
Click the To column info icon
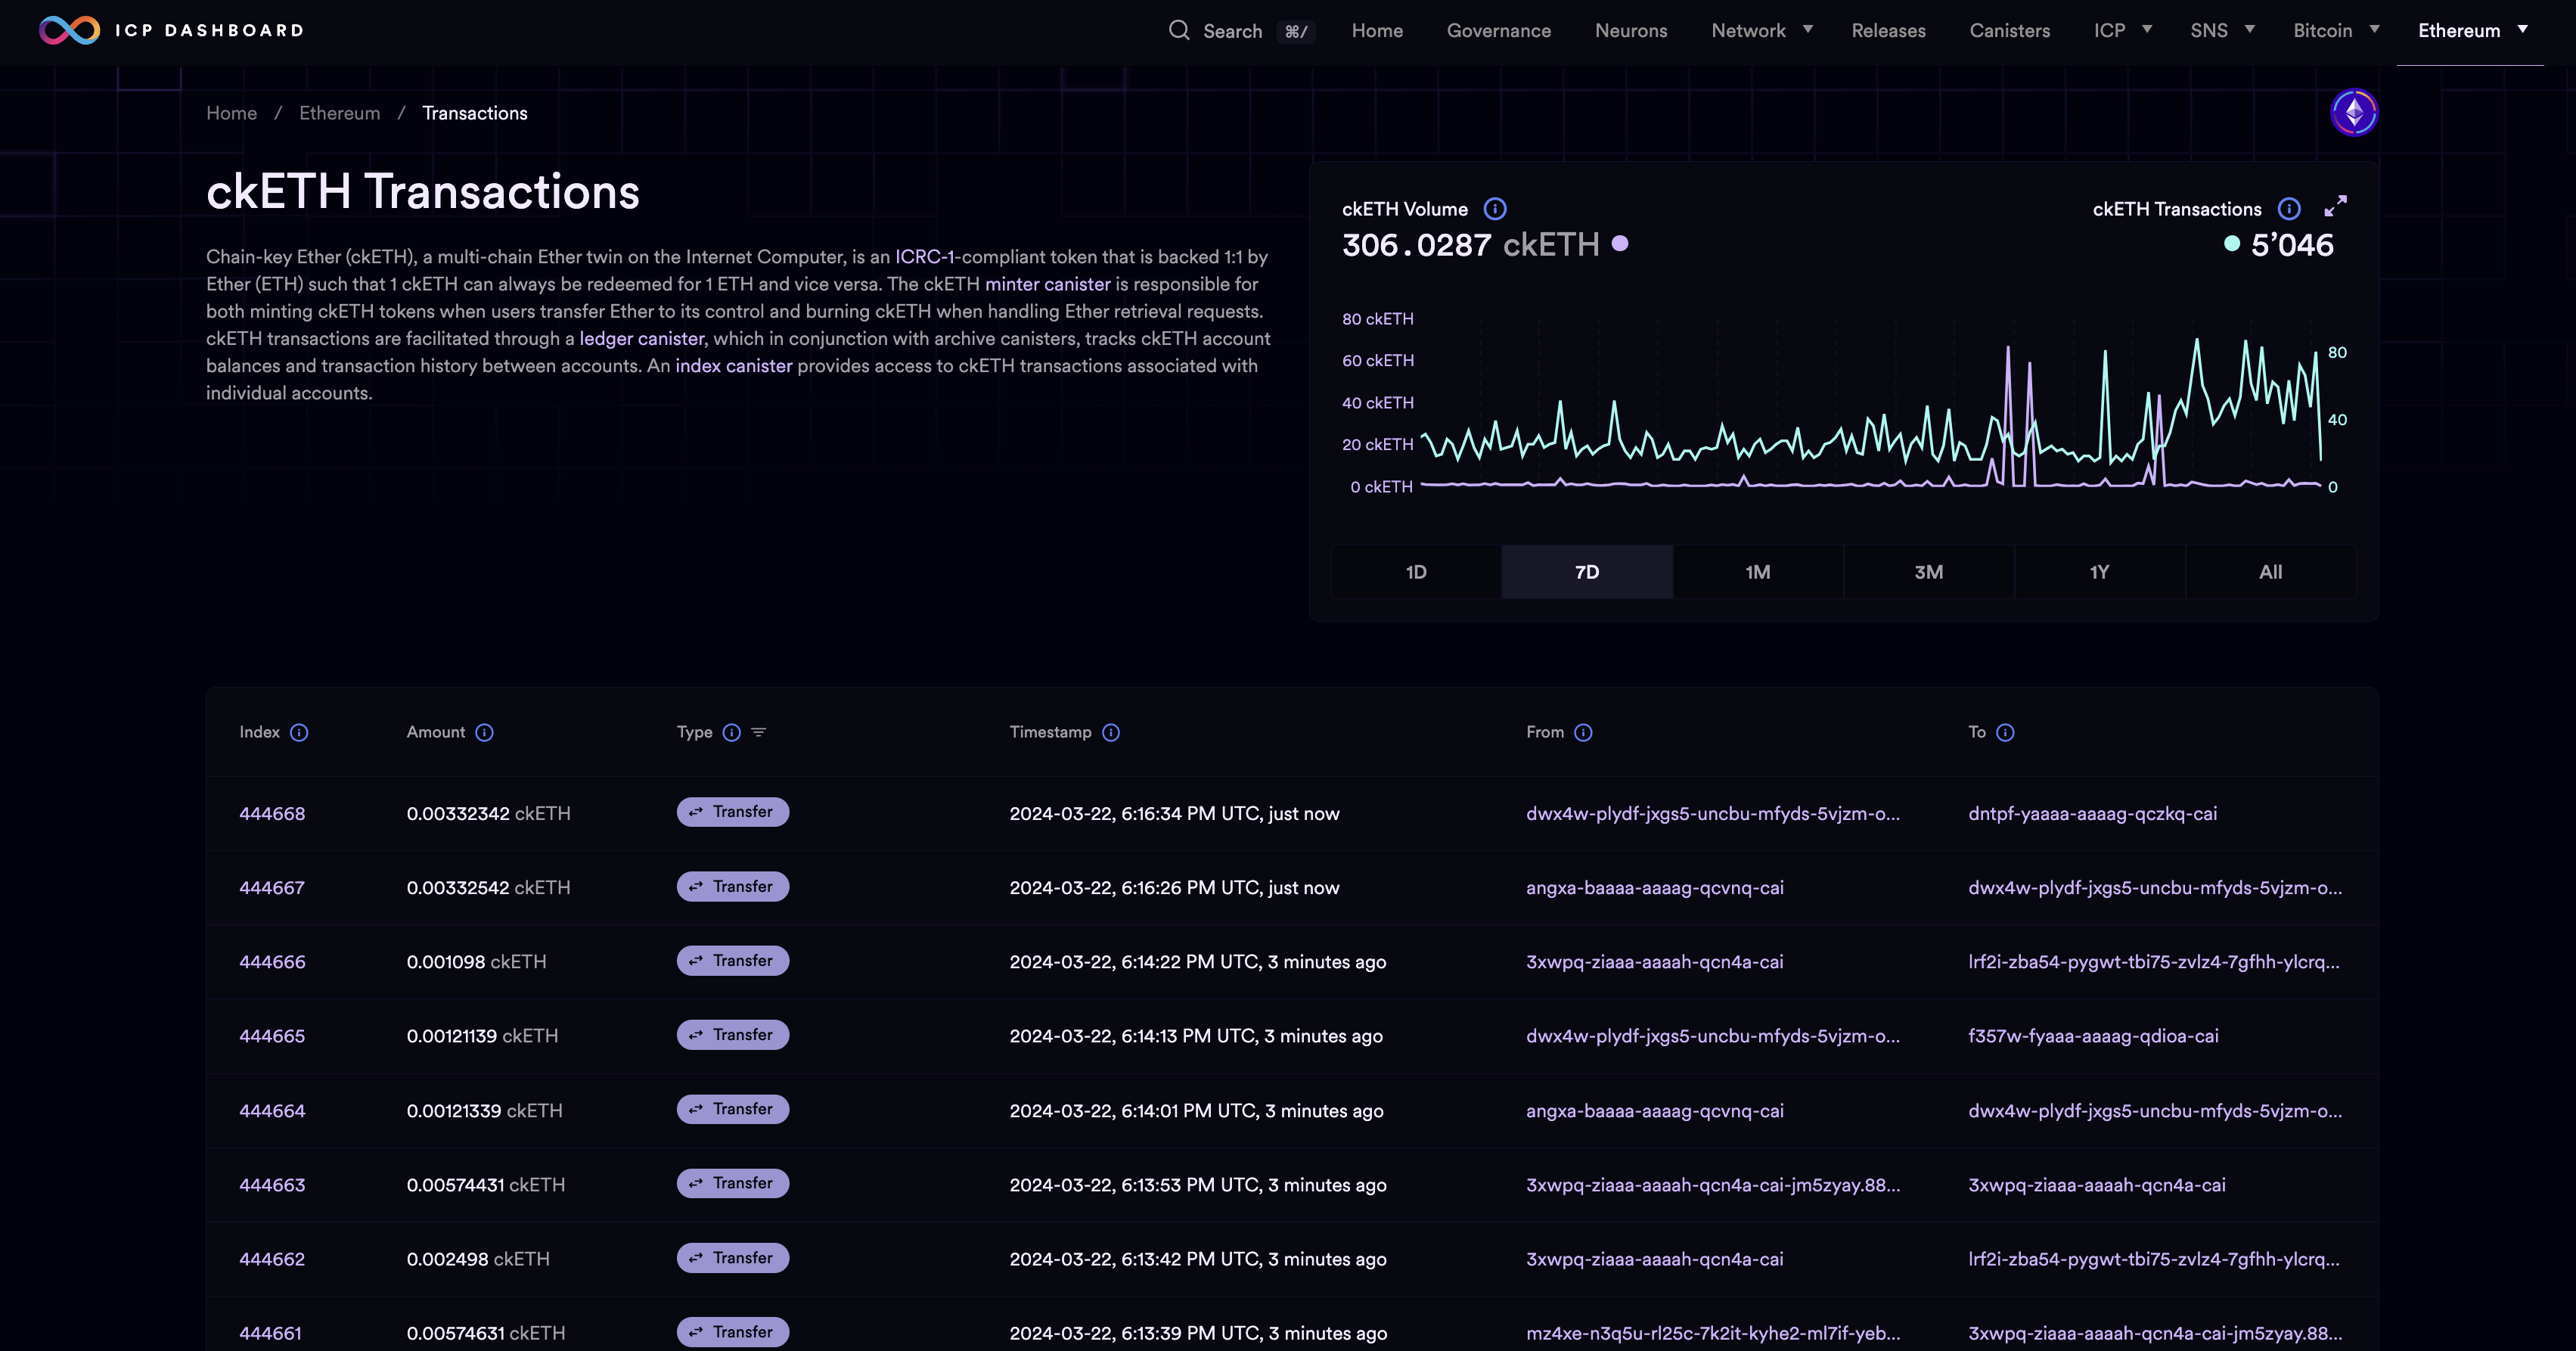point(2005,733)
